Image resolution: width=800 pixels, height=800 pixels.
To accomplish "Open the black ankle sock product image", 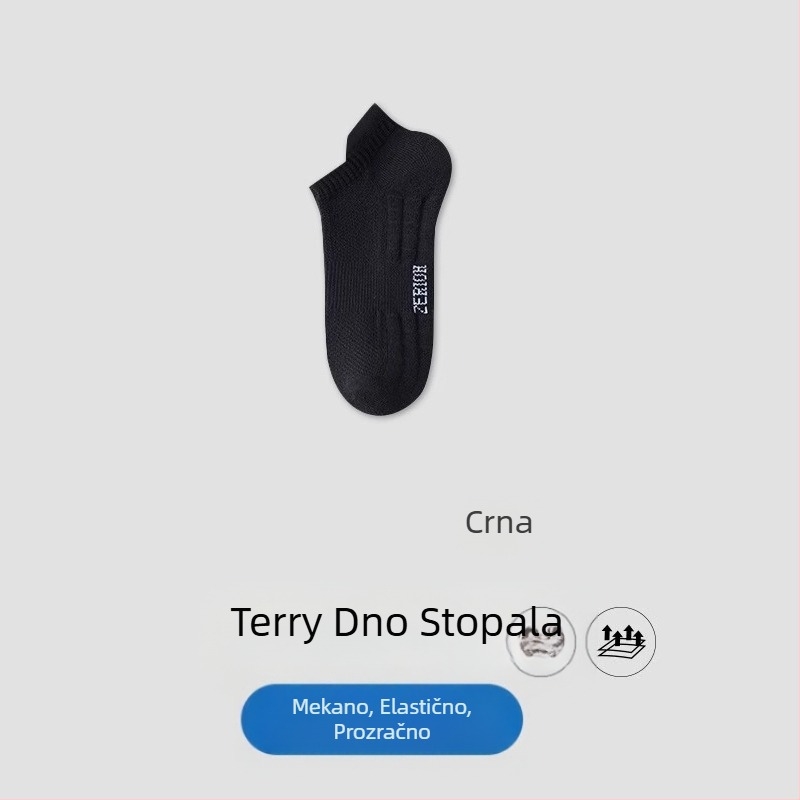I will [x=381, y=259].
